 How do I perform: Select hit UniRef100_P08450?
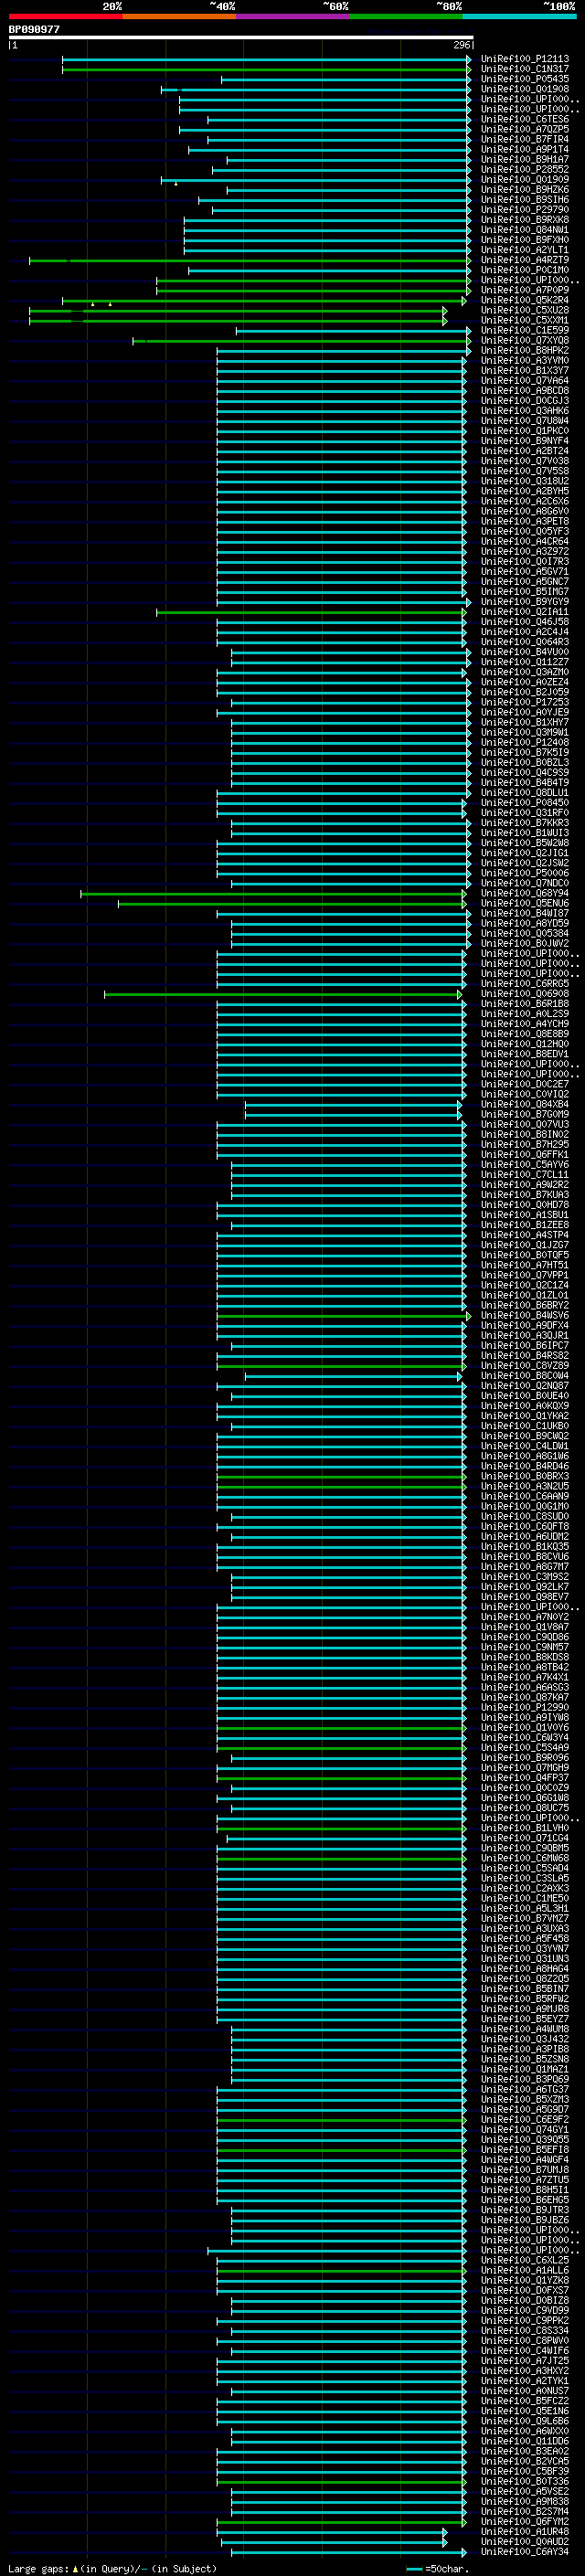[x=524, y=803]
